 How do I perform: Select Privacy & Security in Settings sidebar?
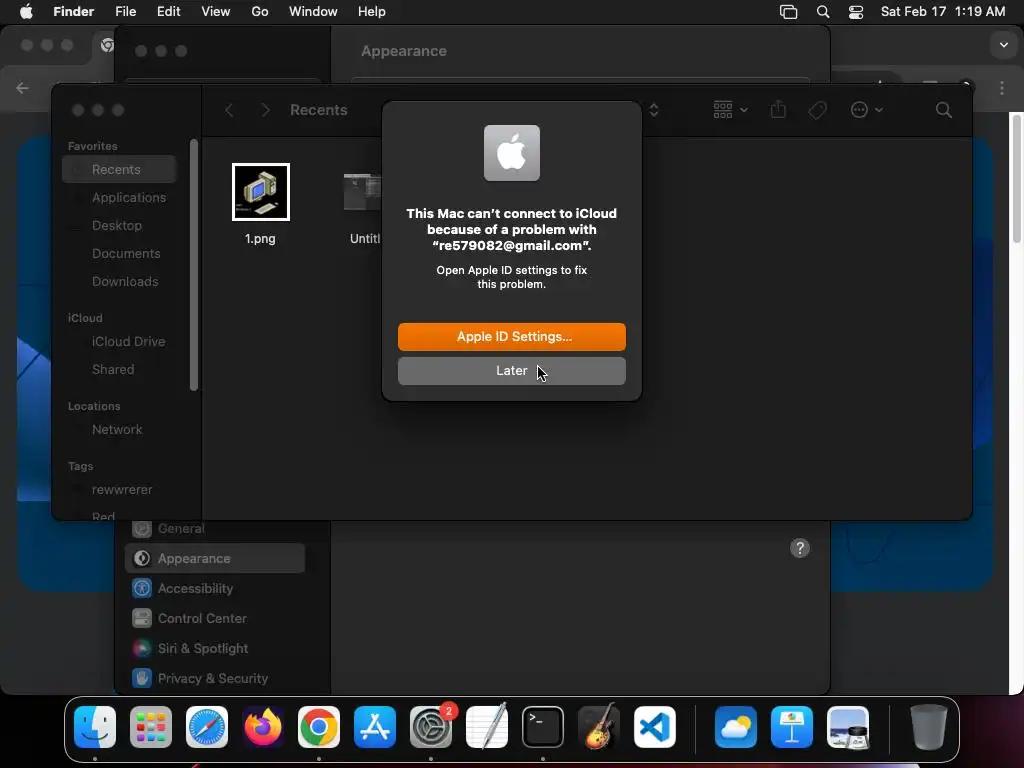(215, 679)
